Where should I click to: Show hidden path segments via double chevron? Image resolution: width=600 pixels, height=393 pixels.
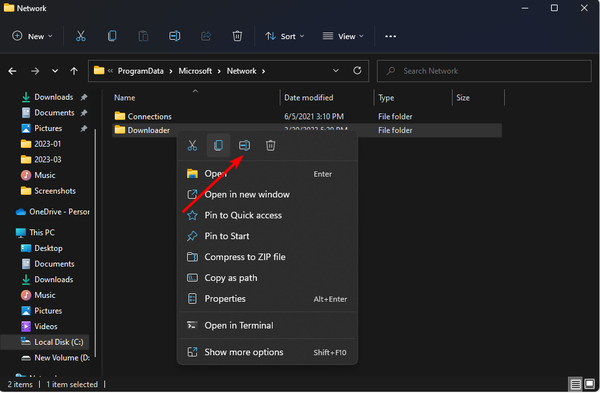tap(110, 71)
